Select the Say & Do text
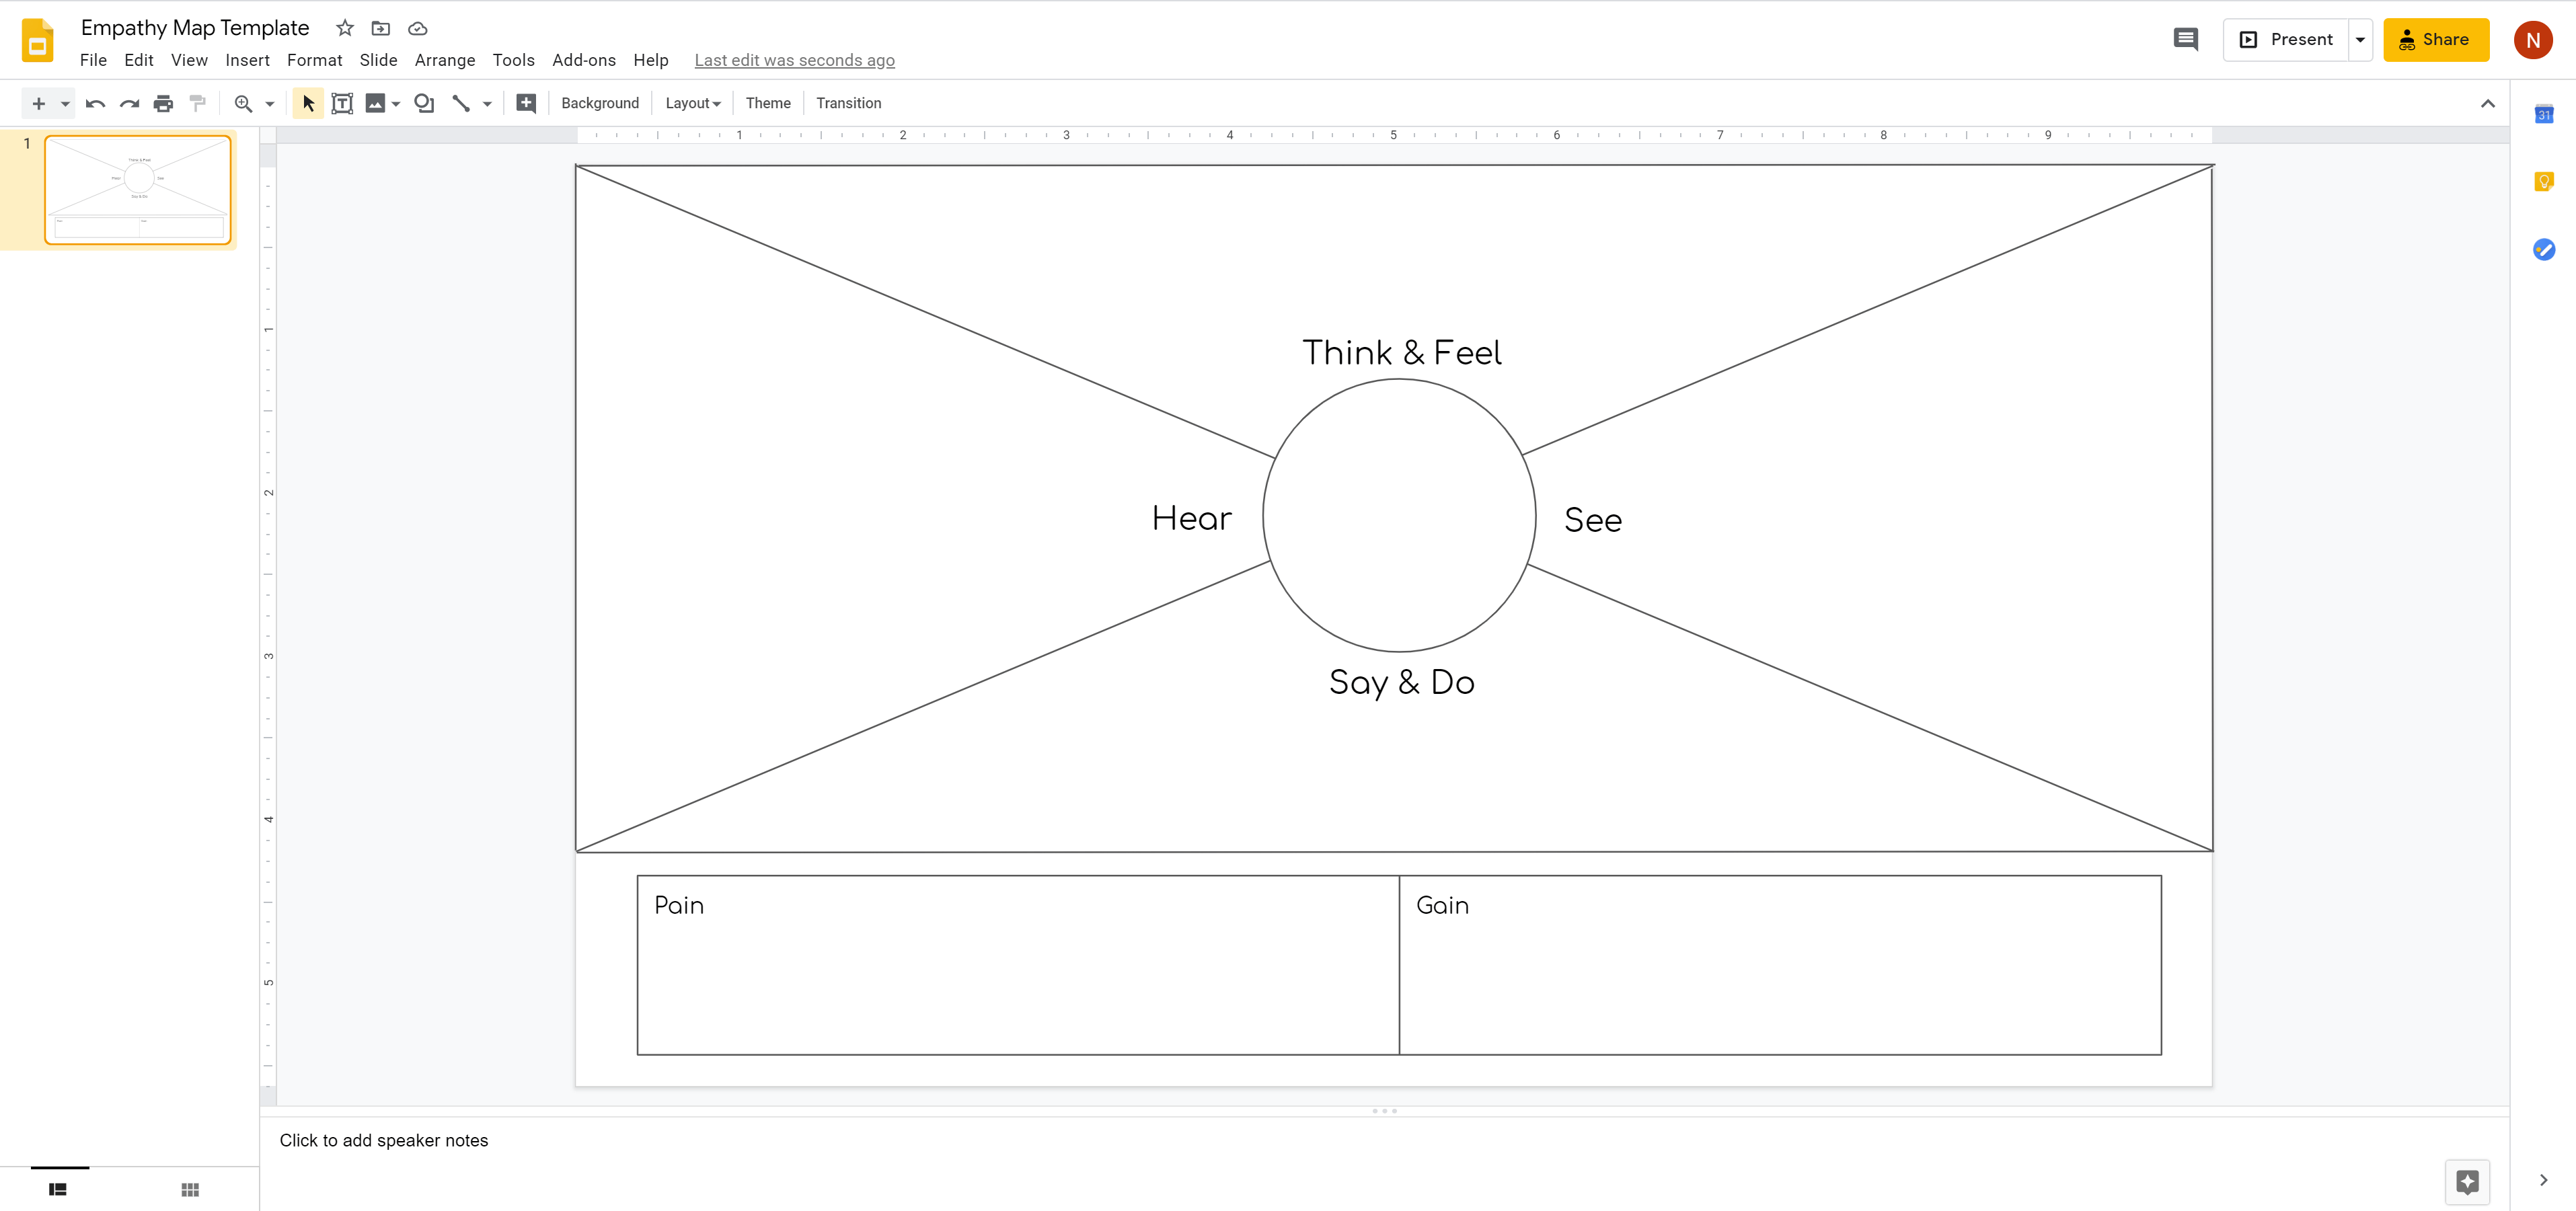This screenshot has width=2576, height=1211. [1401, 683]
